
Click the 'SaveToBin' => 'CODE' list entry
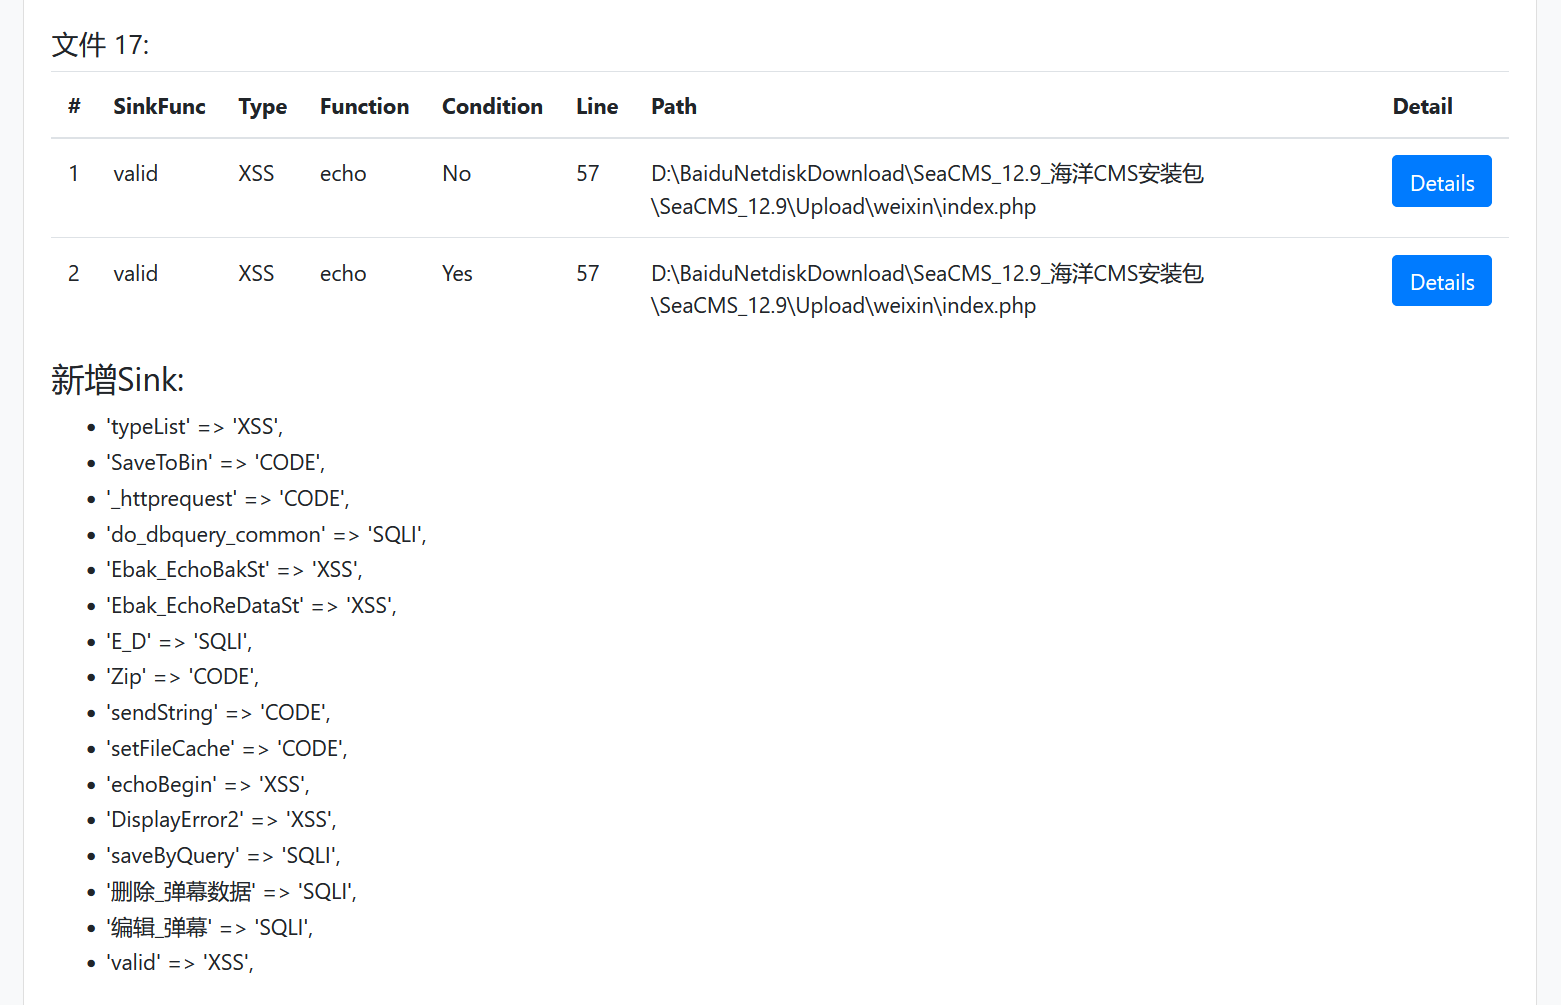click(x=216, y=463)
